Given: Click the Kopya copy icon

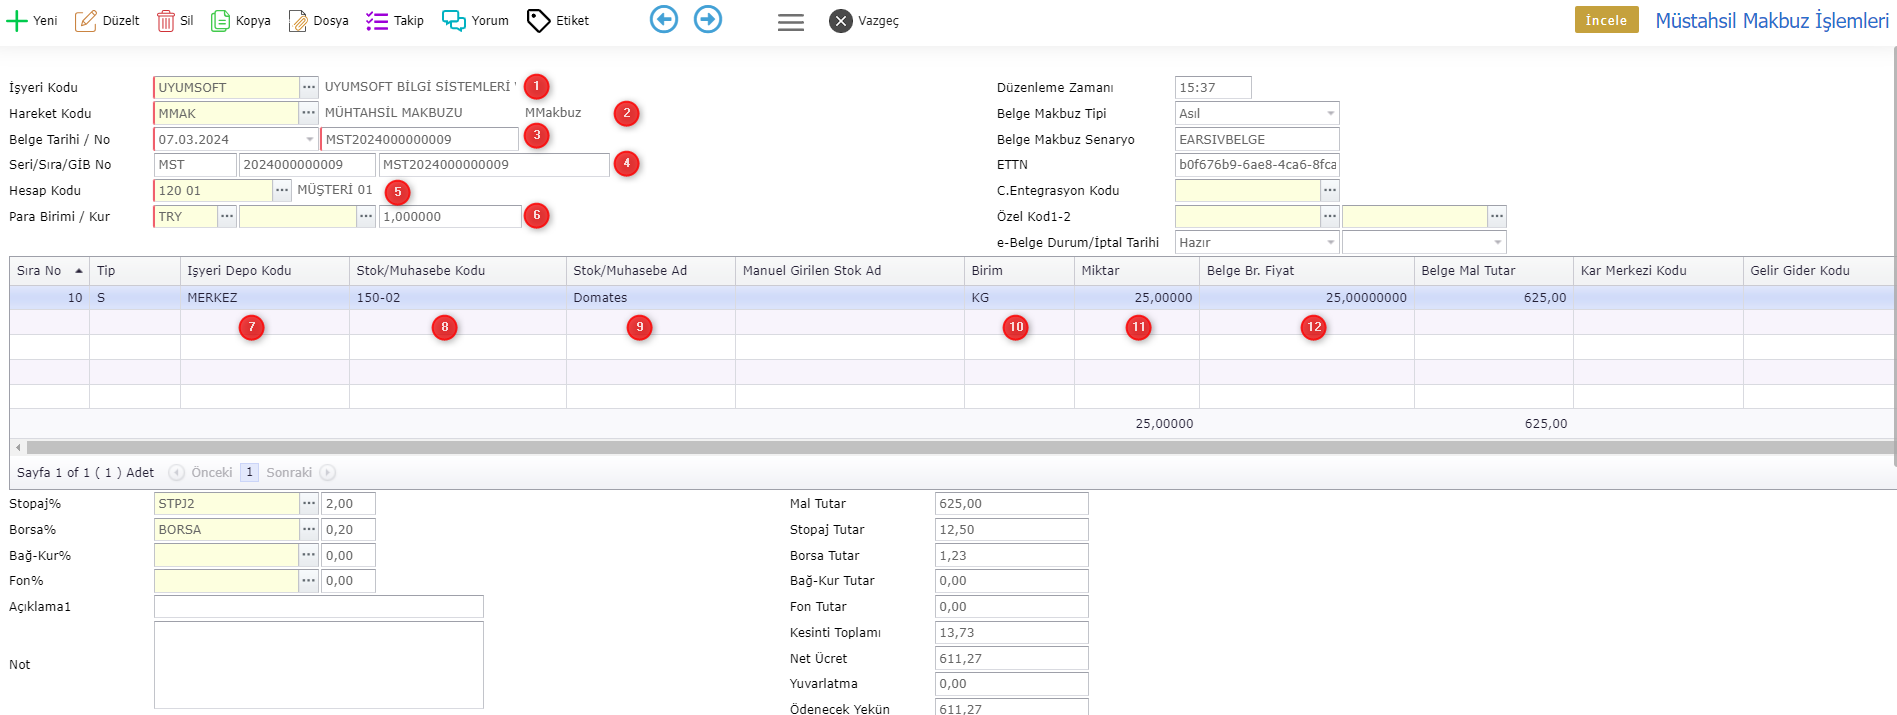Looking at the screenshot, I should click(x=220, y=21).
